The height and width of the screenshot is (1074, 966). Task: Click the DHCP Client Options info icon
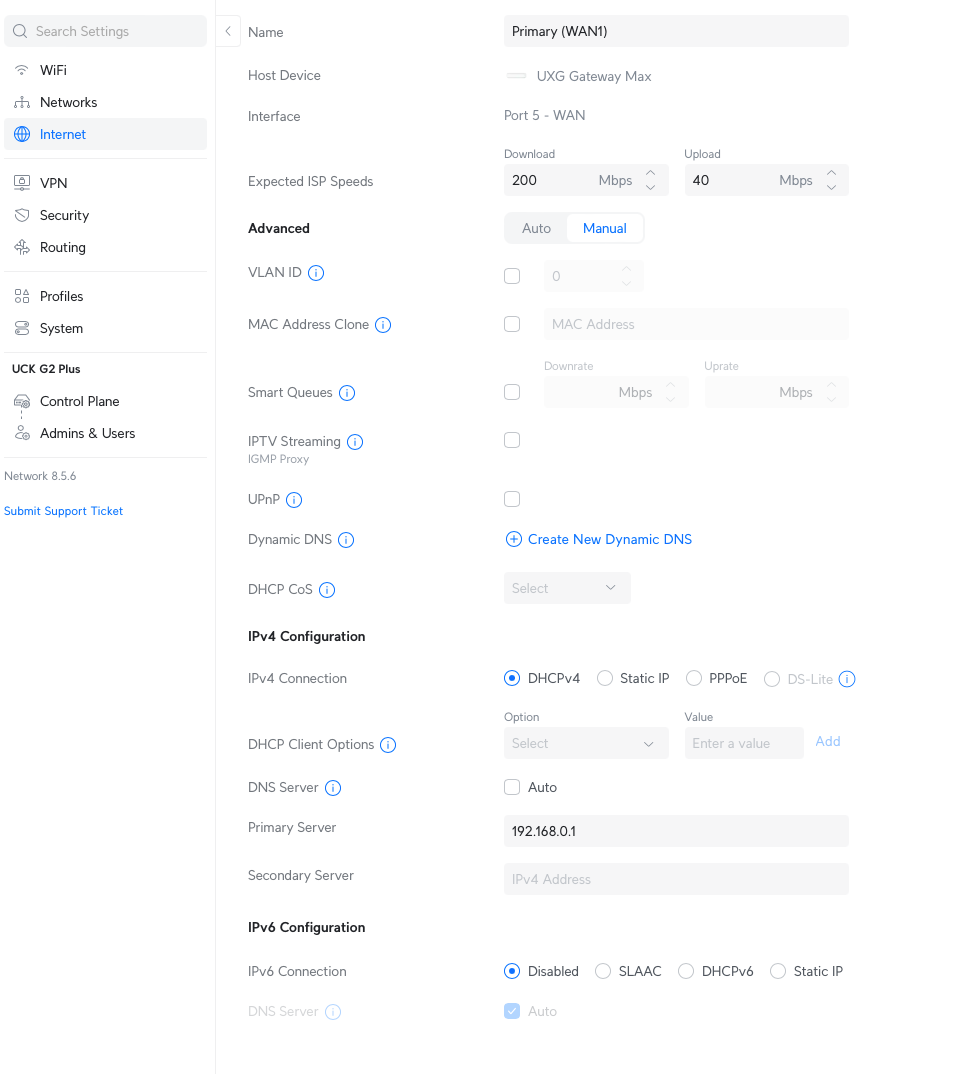(388, 745)
